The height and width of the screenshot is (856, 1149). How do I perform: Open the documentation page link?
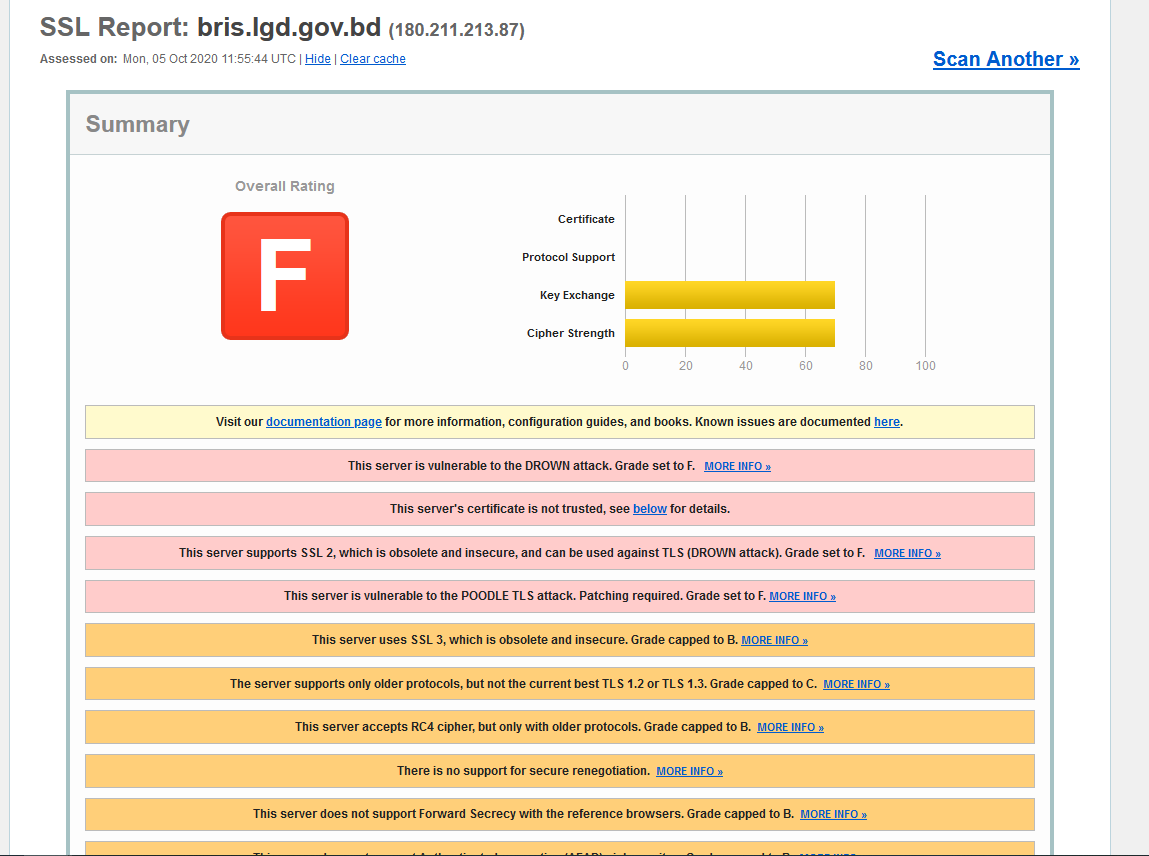(x=323, y=421)
